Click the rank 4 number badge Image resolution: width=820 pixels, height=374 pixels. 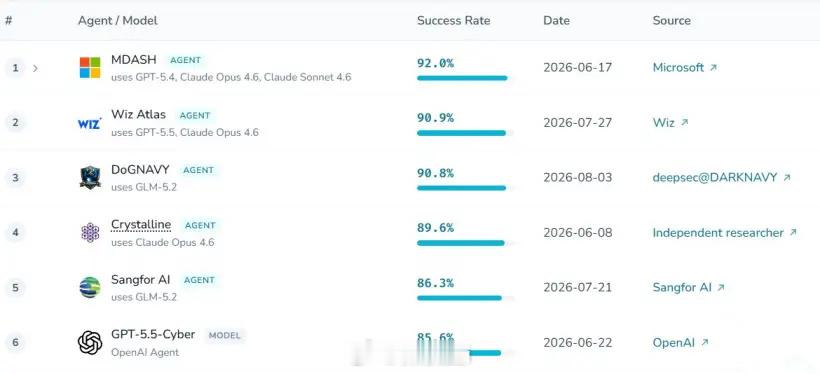point(15,233)
